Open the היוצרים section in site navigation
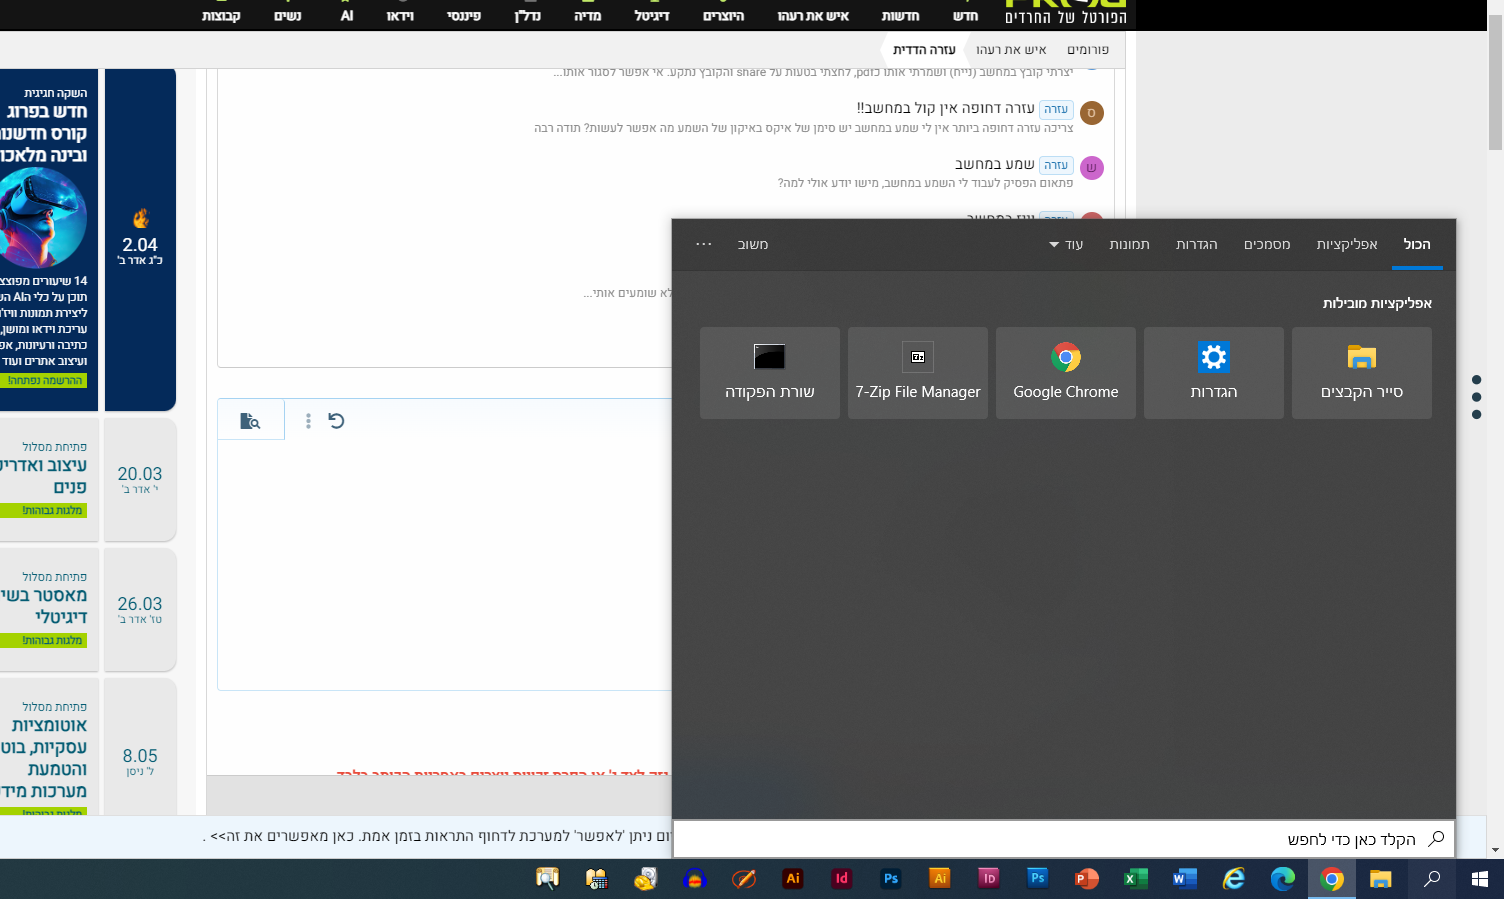This screenshot has width=1504, height=899. 723,16
